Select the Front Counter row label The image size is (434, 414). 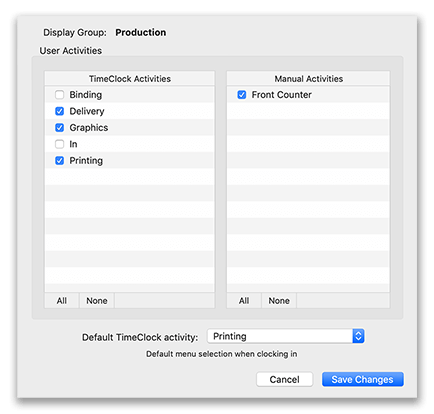(x=281, y=95)
